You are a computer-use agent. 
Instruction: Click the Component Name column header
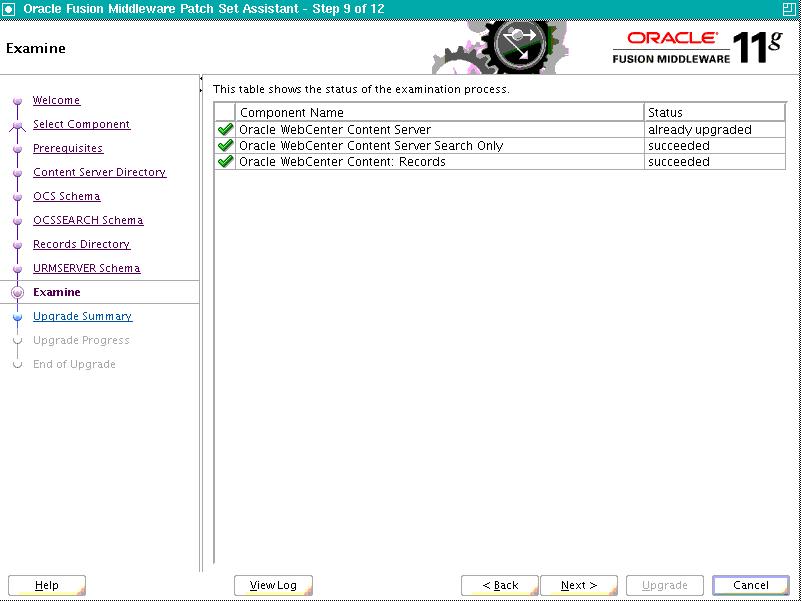pos(439,112)
